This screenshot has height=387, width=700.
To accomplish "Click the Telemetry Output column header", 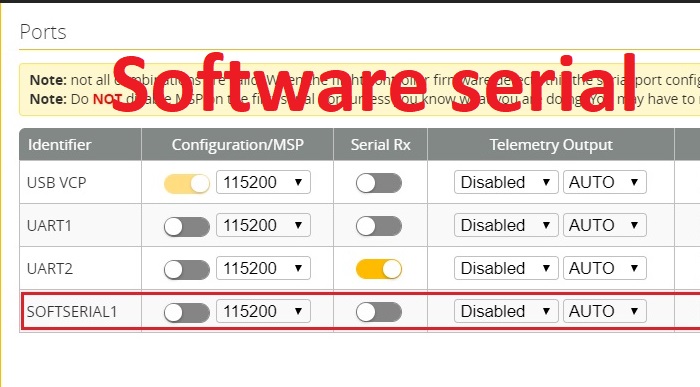I will coord(551,145).
